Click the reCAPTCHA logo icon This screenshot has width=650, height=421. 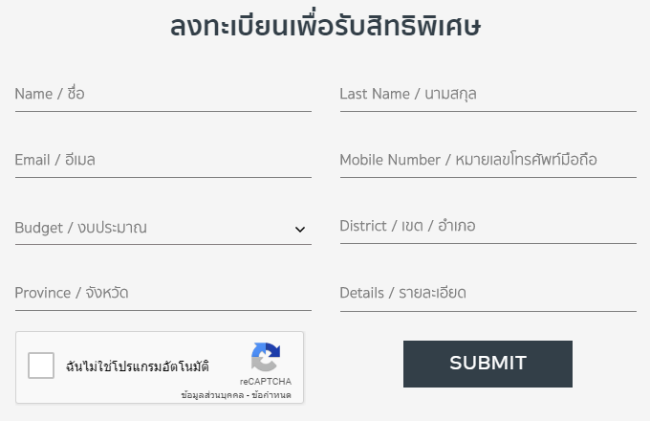265,358
